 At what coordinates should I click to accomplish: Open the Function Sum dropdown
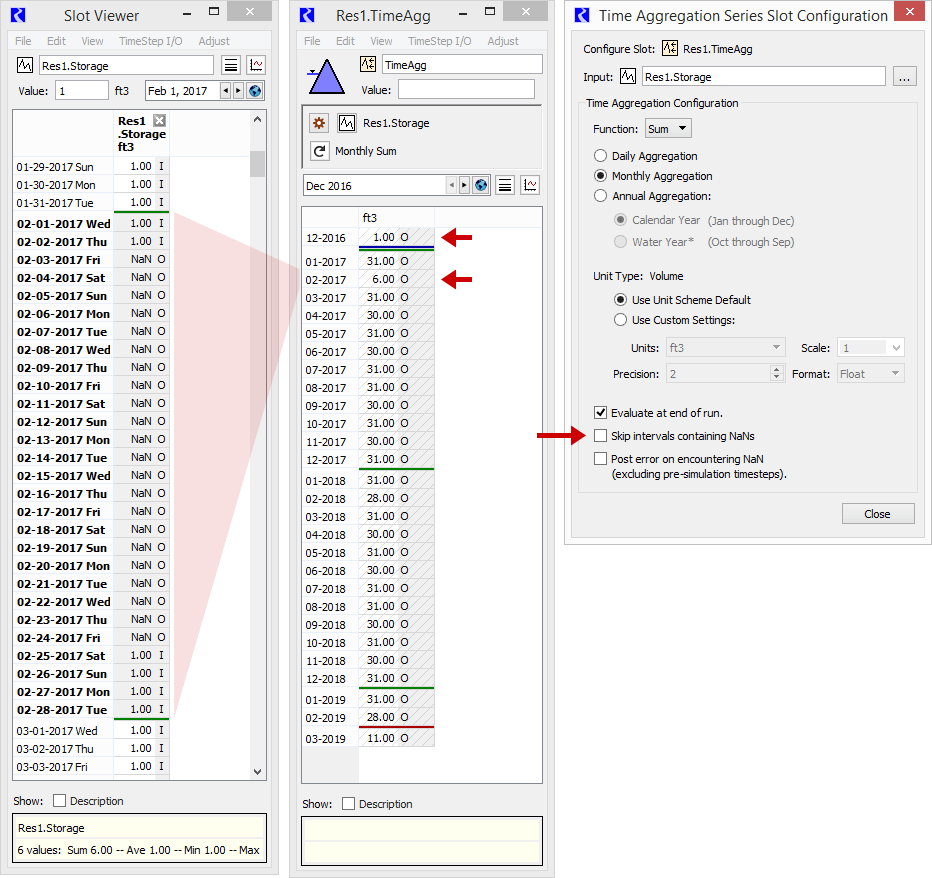click(x=668, y=128)
